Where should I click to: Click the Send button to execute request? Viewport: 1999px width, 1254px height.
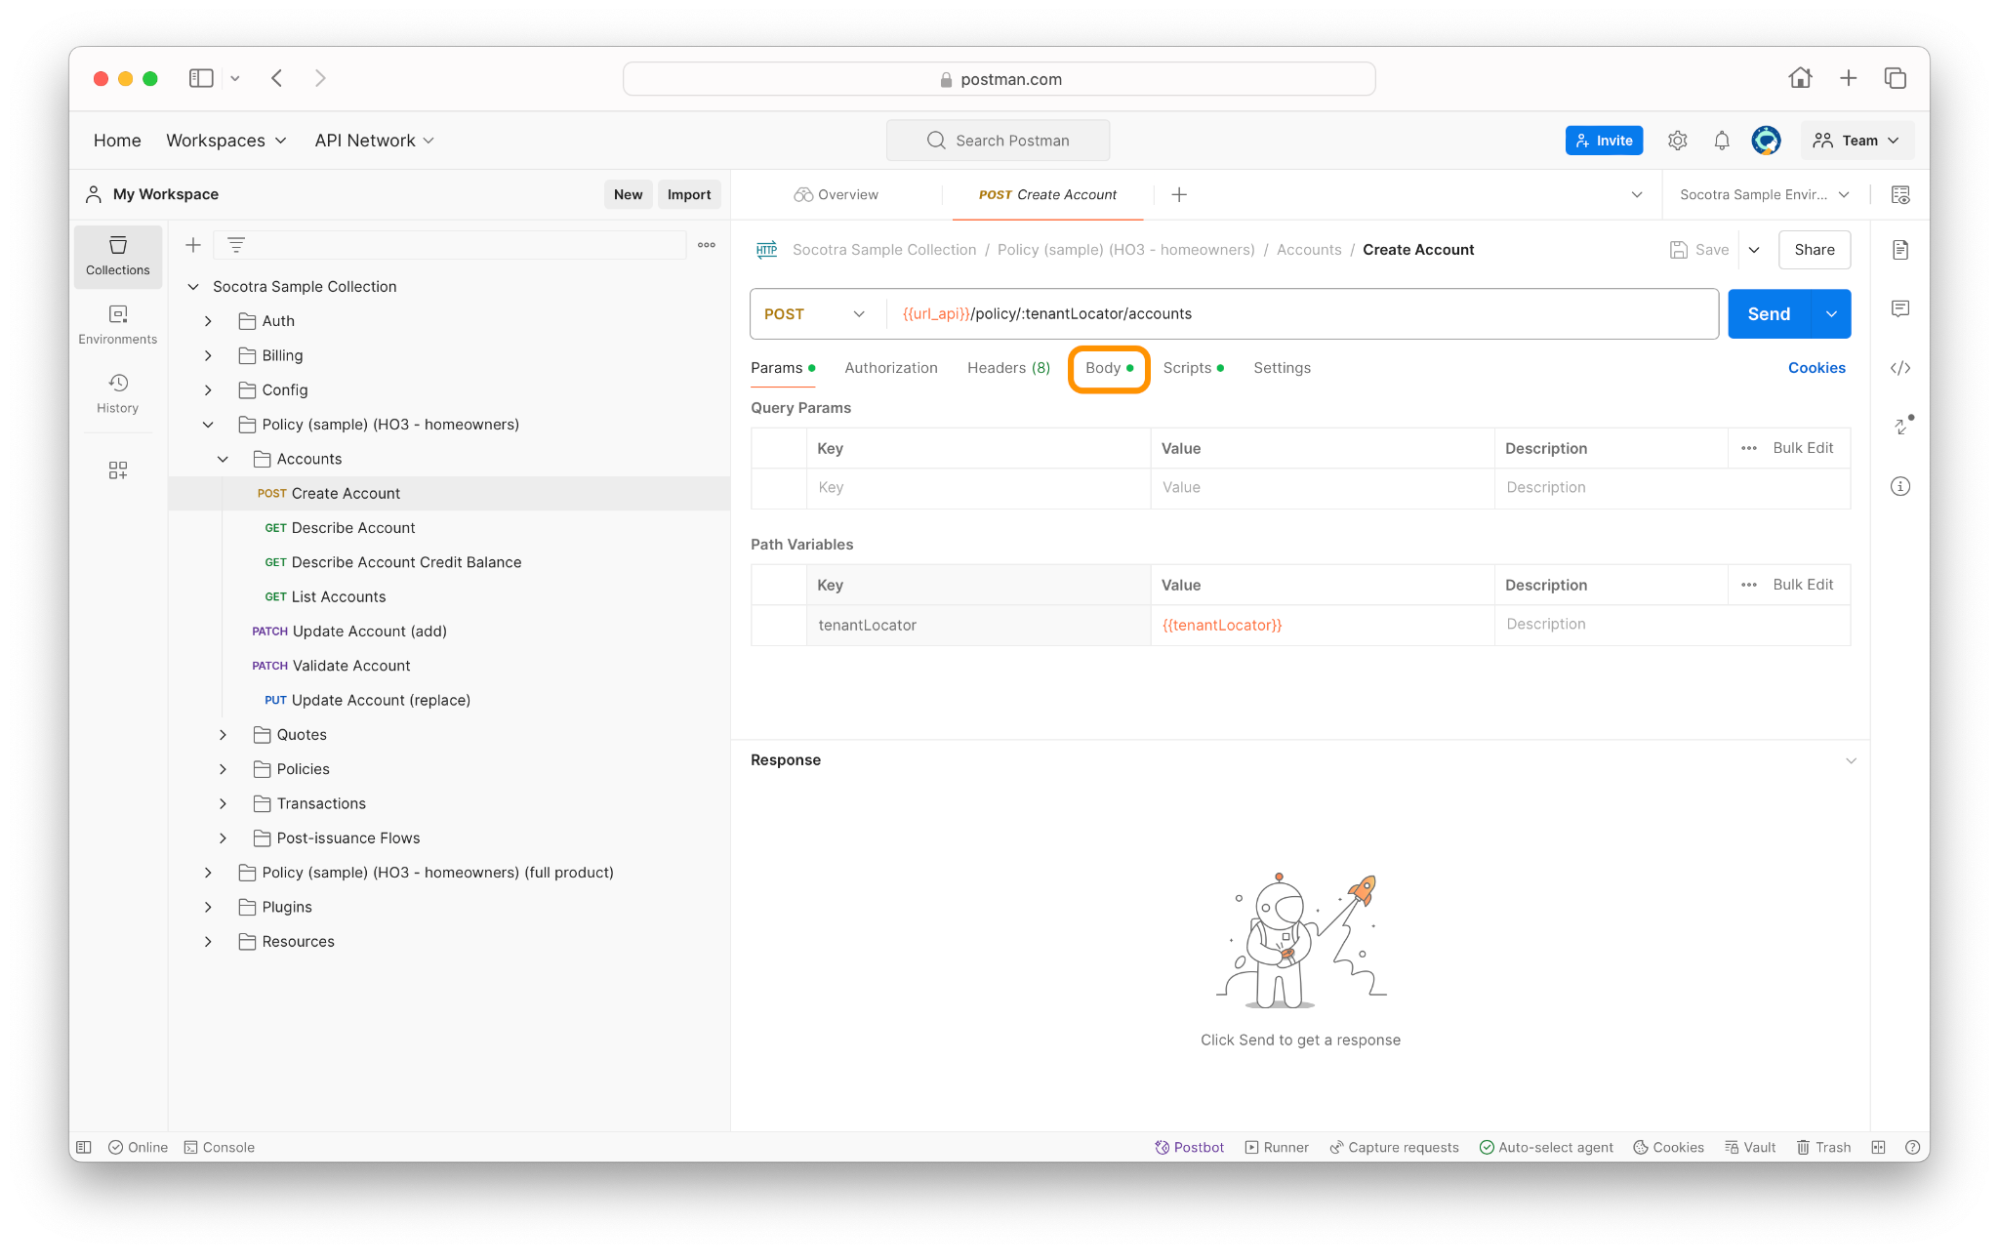(x=1768, y=314)
